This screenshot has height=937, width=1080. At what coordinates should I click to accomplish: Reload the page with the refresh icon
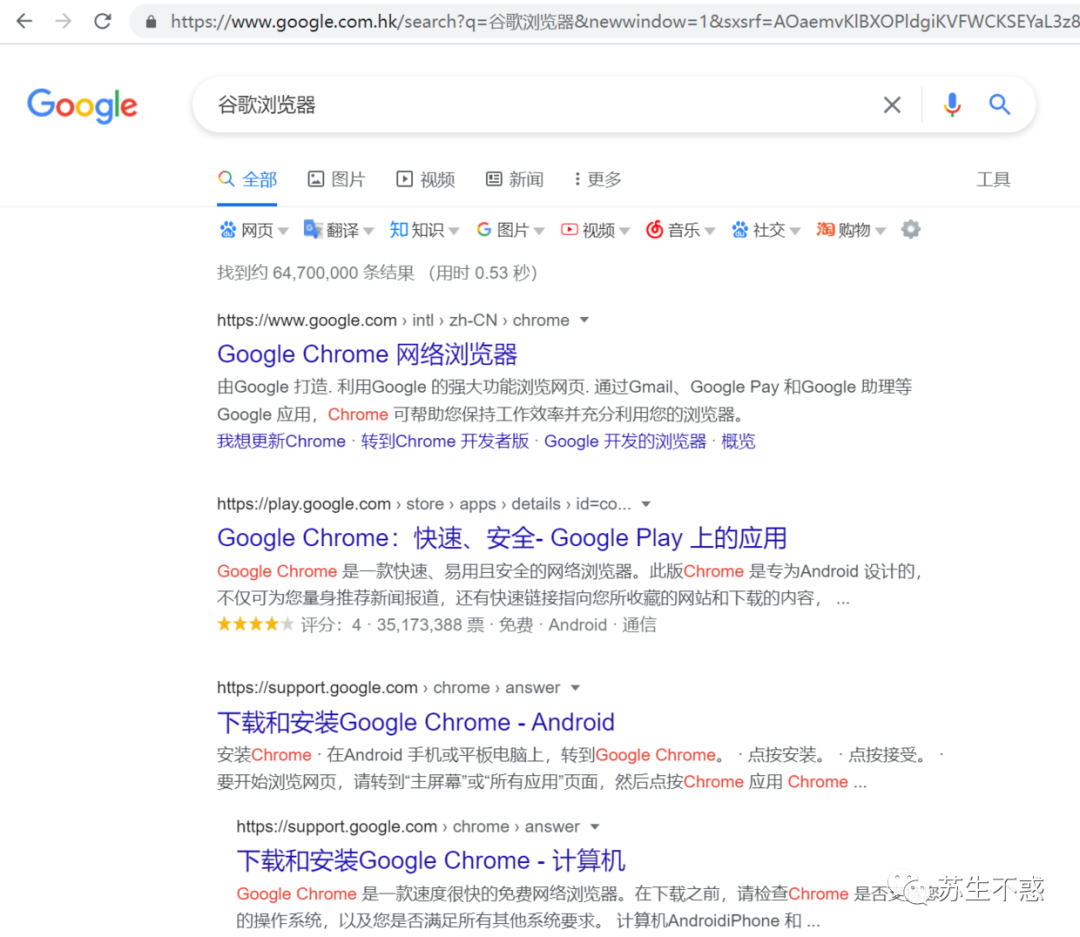(103, 21)
